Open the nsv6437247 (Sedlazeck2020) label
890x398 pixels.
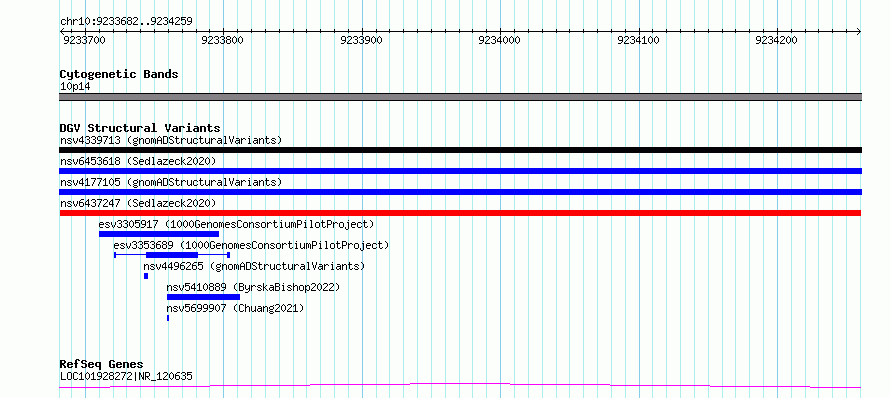click(x=138, y=203)
